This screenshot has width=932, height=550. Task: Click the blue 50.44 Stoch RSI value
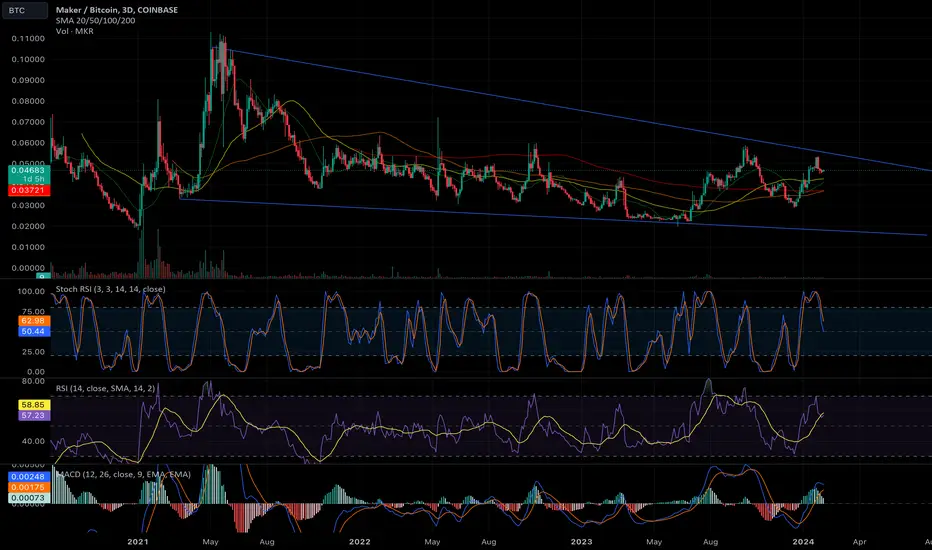[33, 331]
